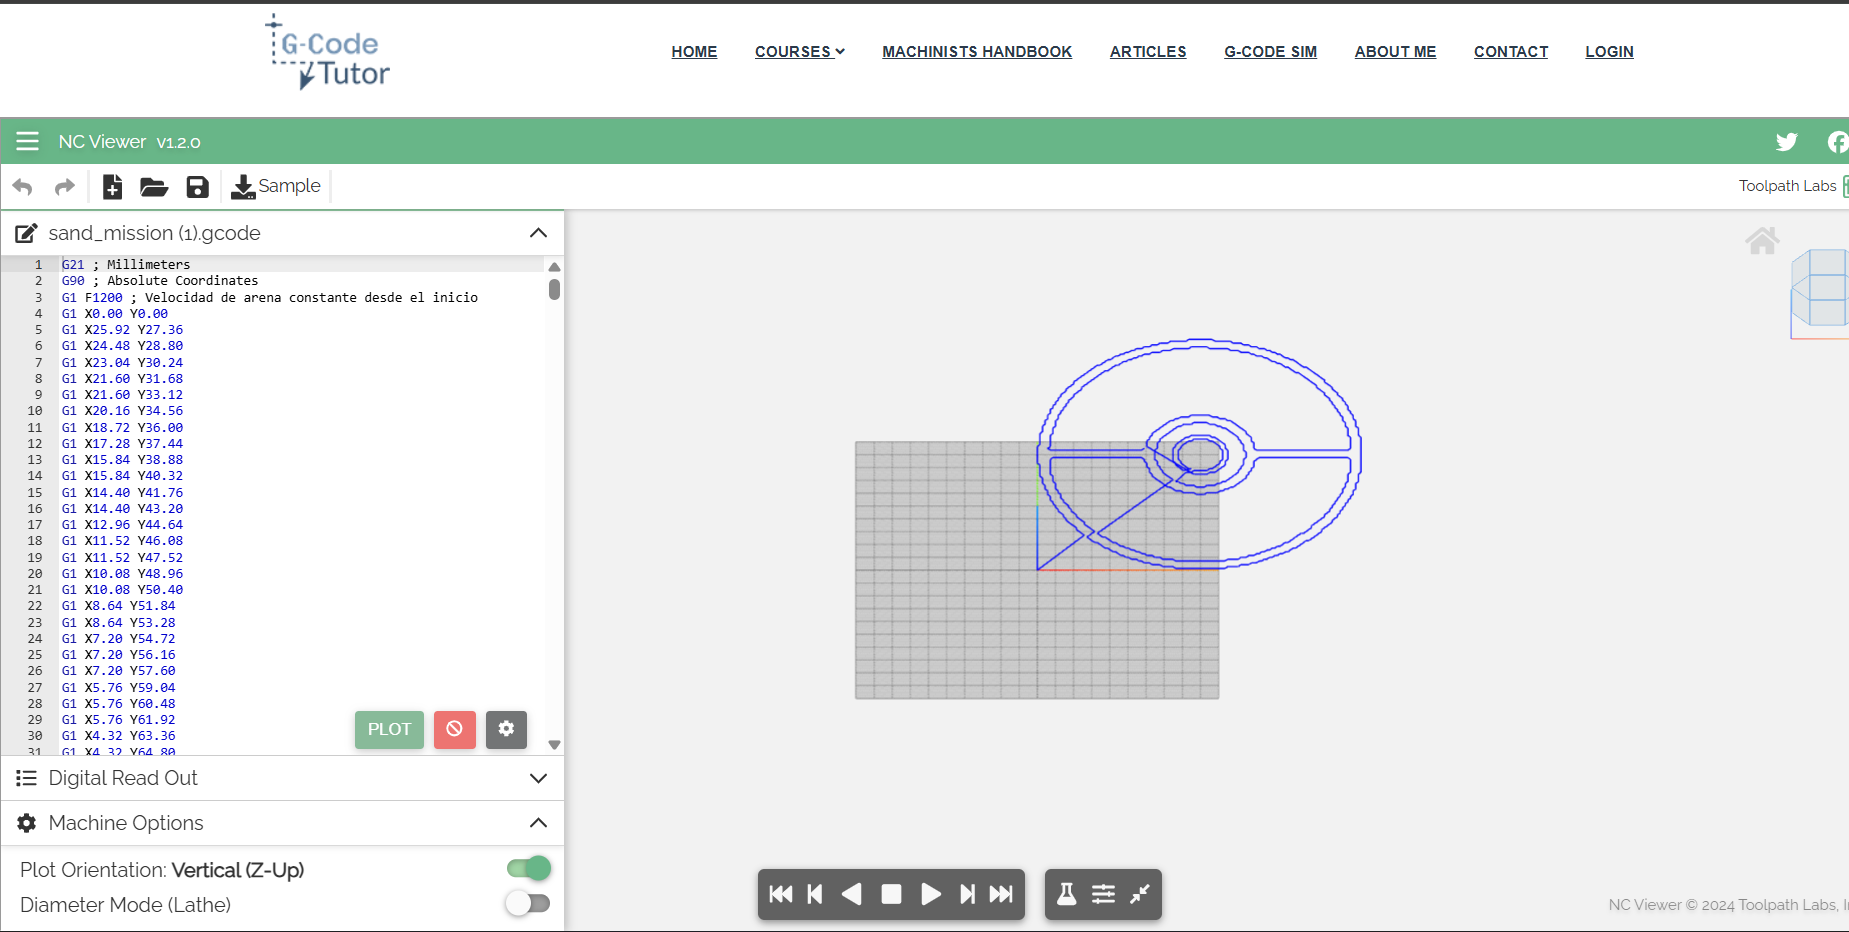The height and width of the screenshot is (932, 1849).
Task: Click the flask icon in viewer toolbar
Action: click(1067, 894)
